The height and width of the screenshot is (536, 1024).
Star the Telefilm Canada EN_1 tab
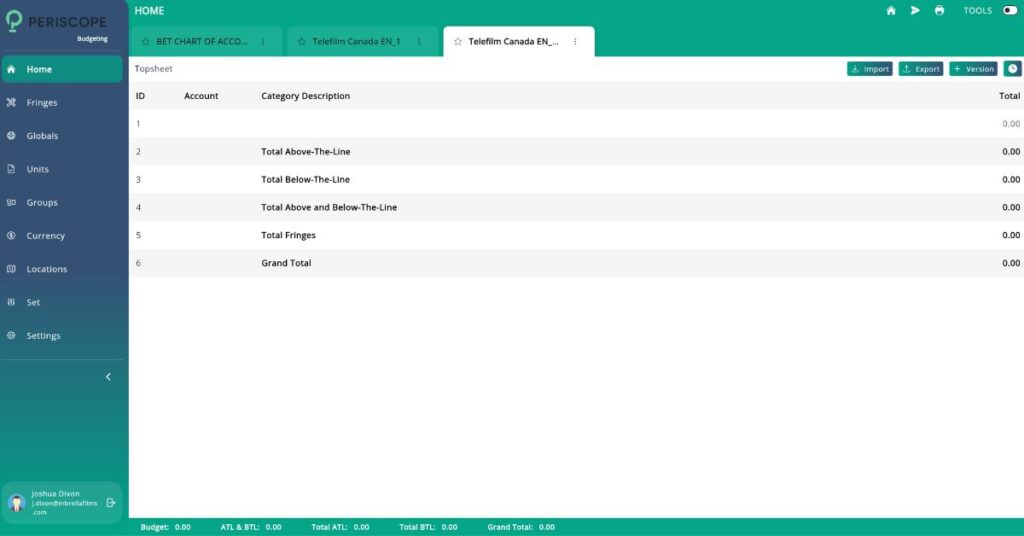pos(302,42)
